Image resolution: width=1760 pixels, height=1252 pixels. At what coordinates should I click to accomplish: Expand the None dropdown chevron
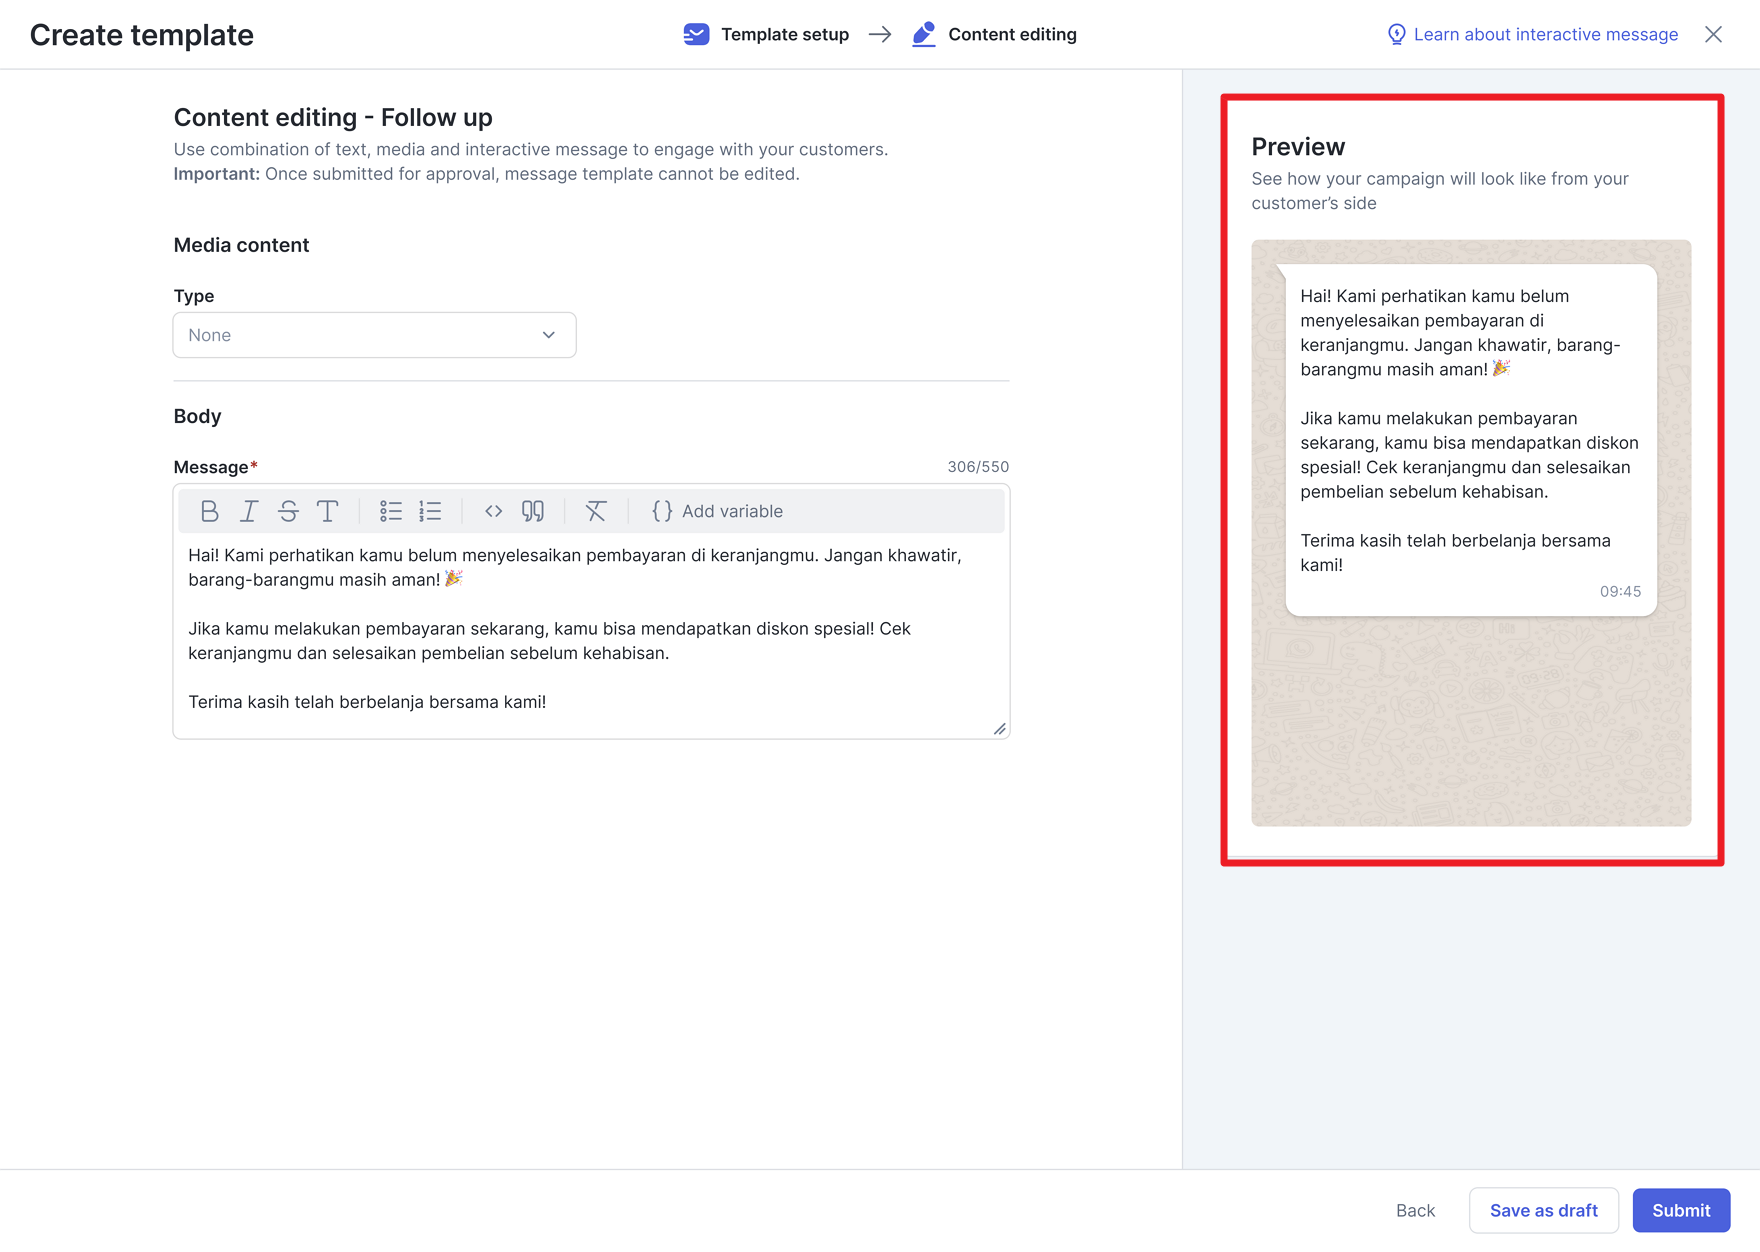pyautogui.click(x=549, y=335)
